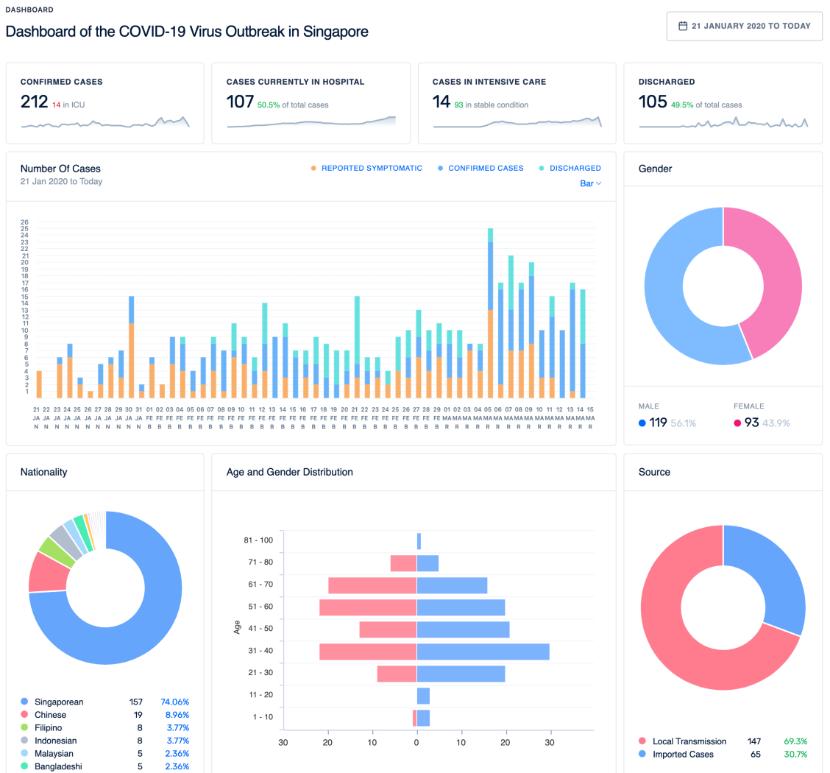
Task: Toggle the Confirmed Cases series in chart legend
Action: click(484, 168)
